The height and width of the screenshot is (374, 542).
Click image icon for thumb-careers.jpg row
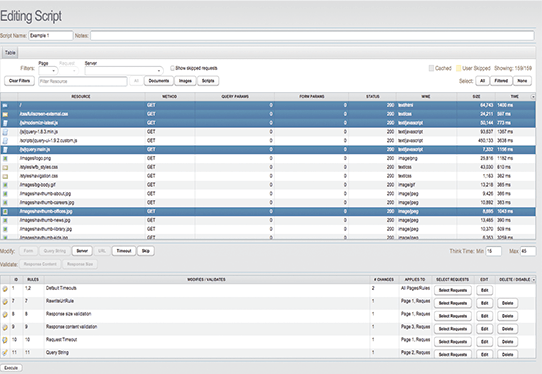(x=5, y=203)
